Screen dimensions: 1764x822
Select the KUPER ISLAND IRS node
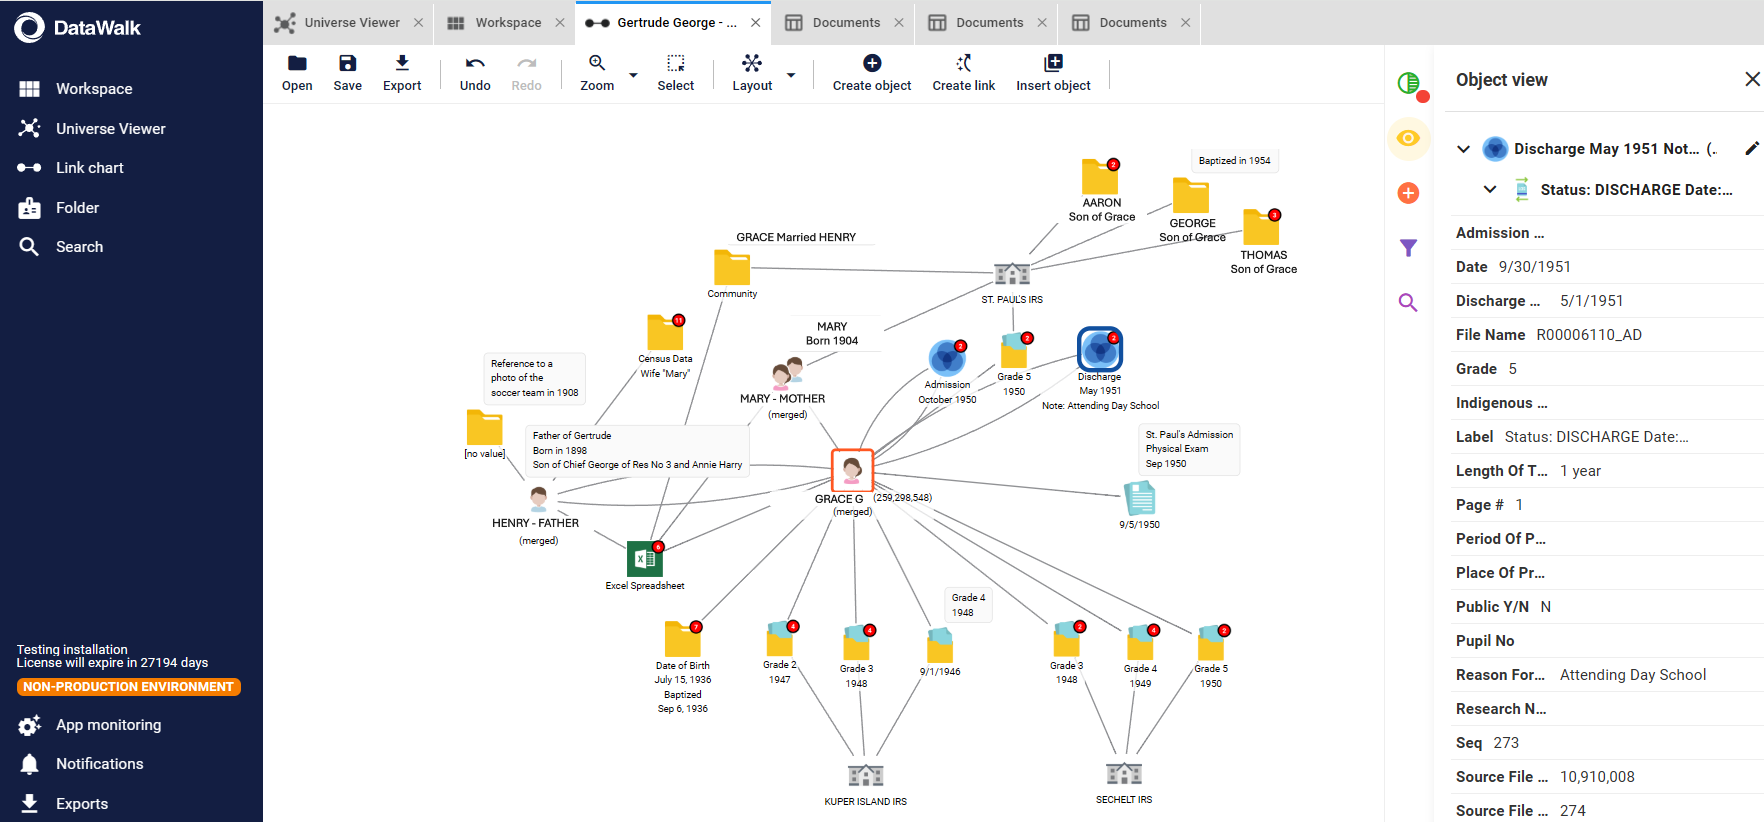click(x=865, y=775)
